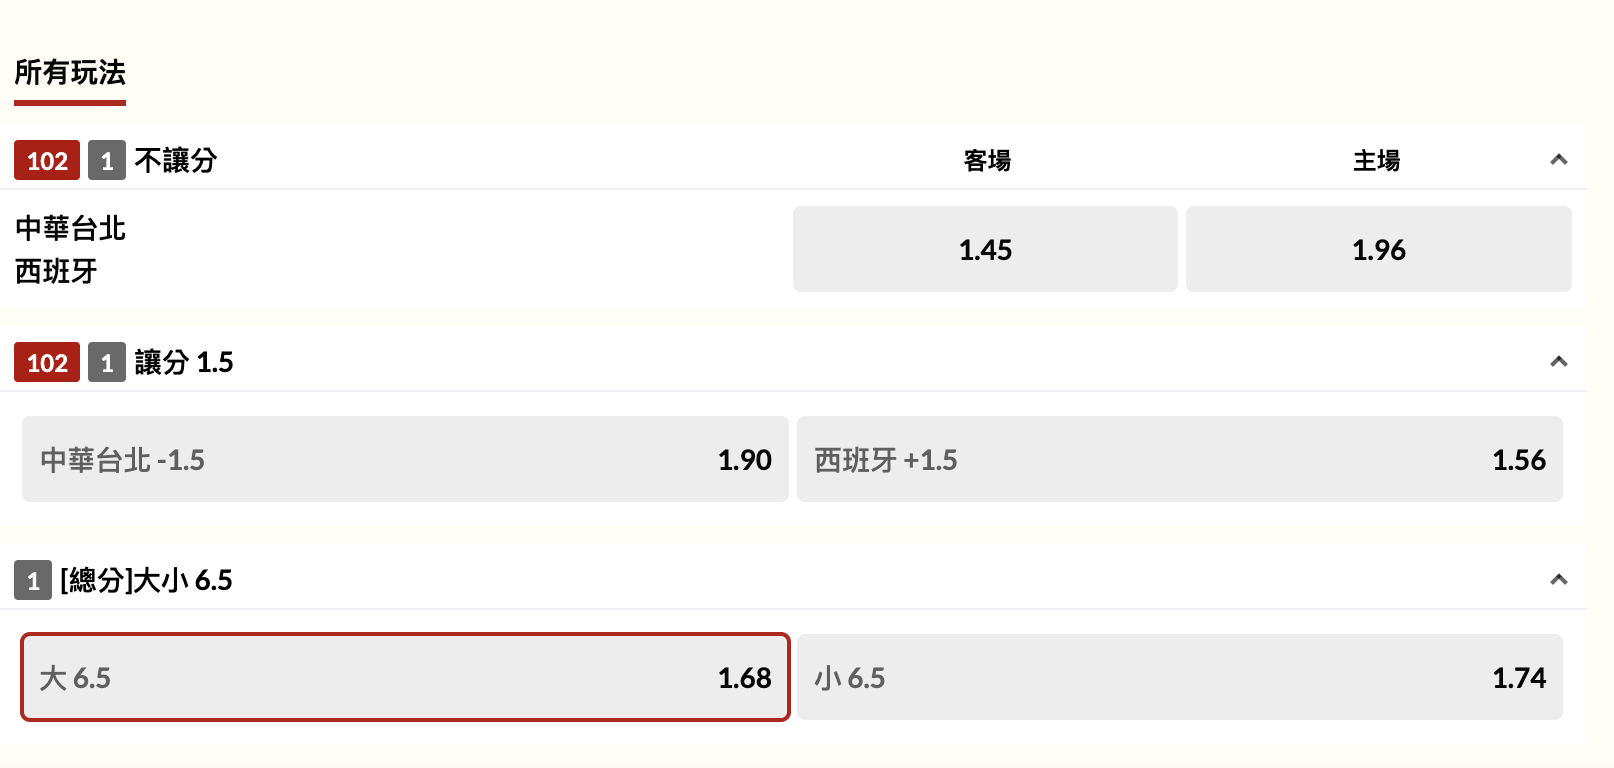
Task: Select 客場 odds 1.45 for 中華台北
Action: 984,248
